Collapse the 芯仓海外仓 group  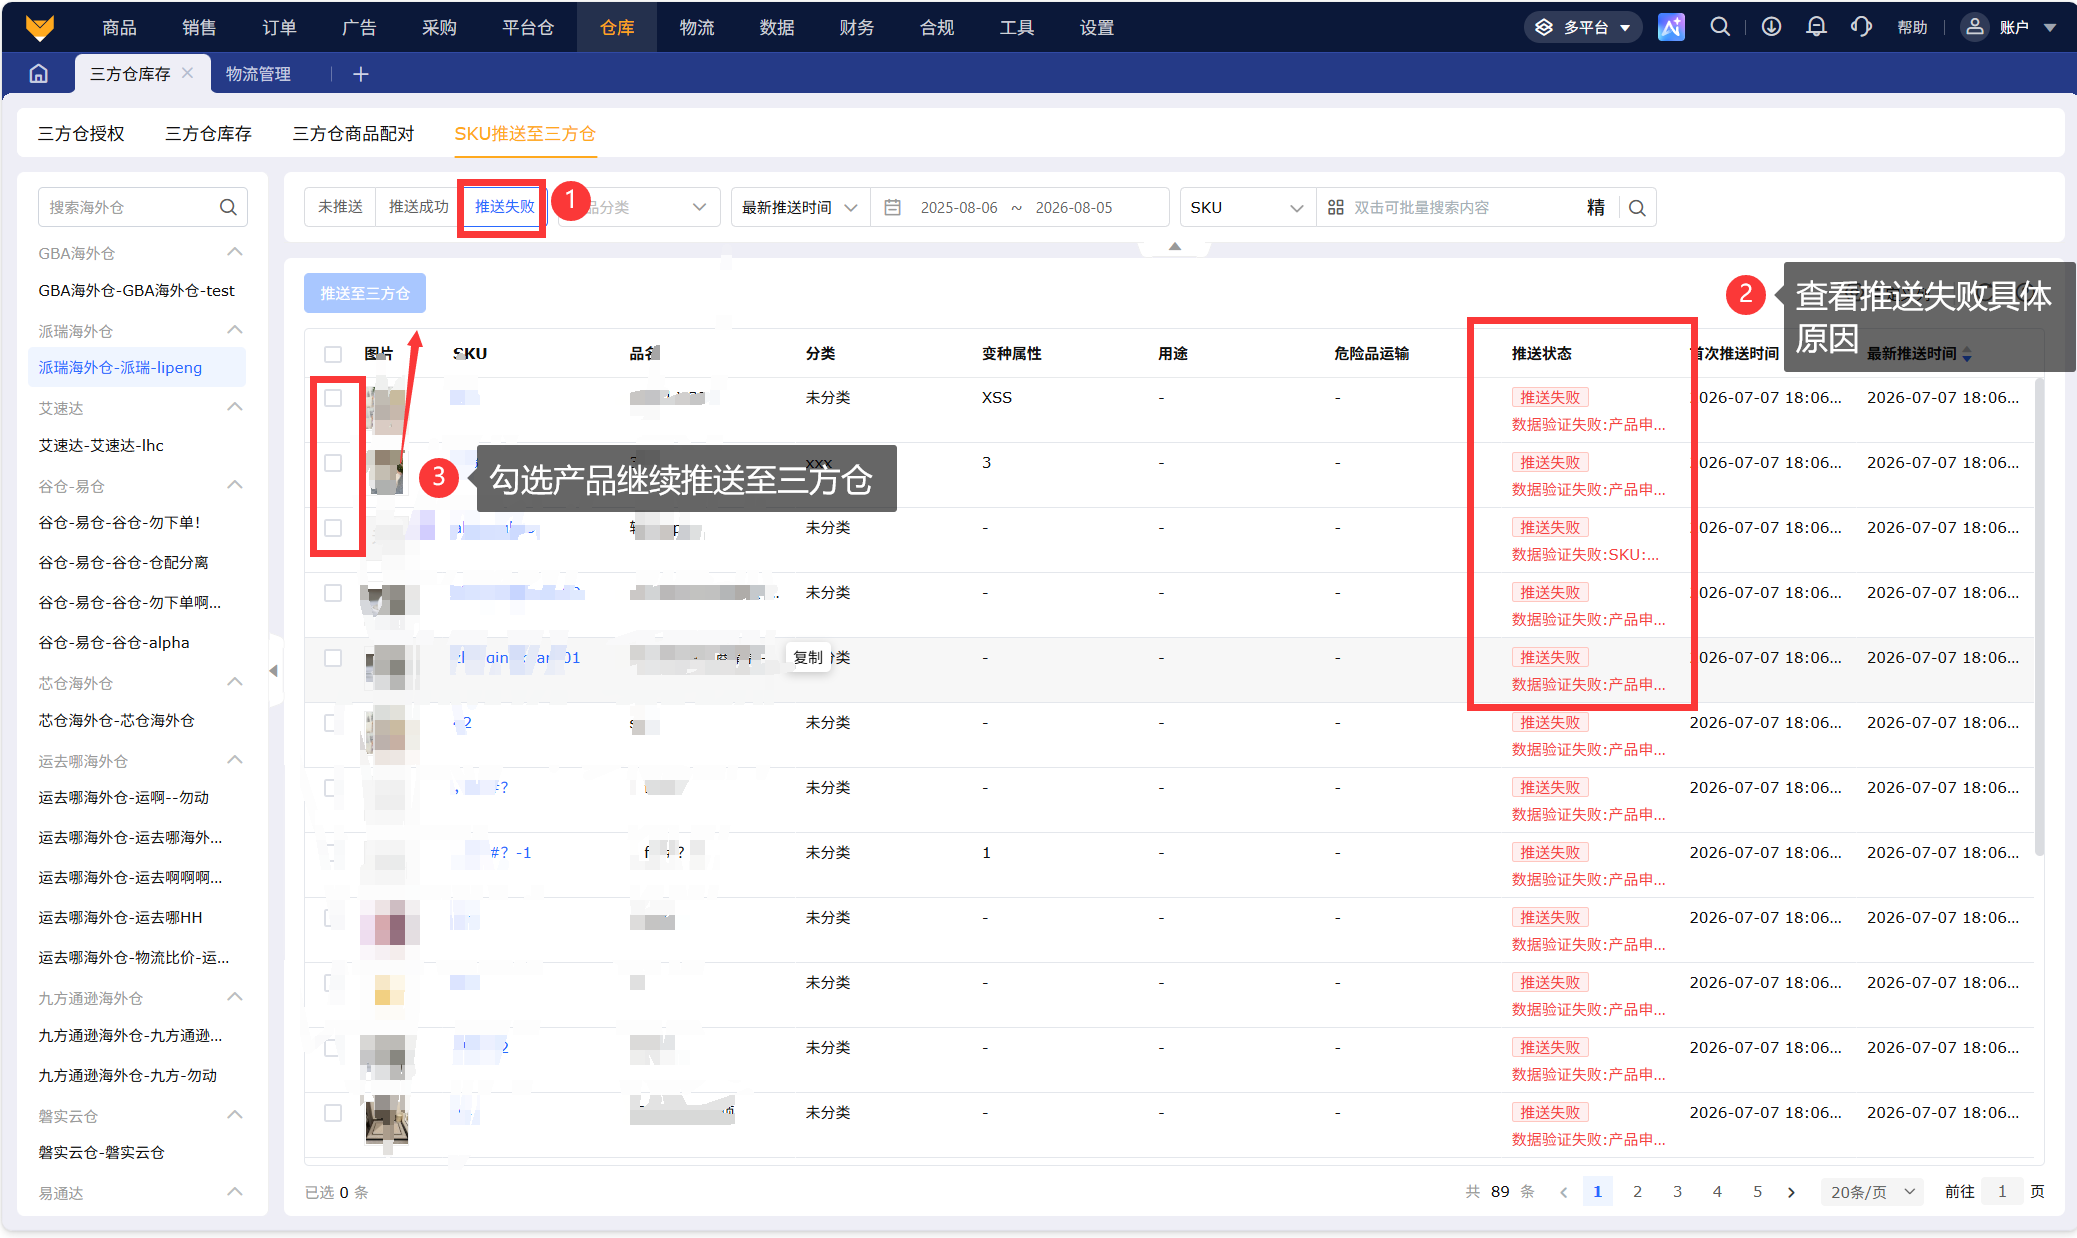tap(235, 682)
